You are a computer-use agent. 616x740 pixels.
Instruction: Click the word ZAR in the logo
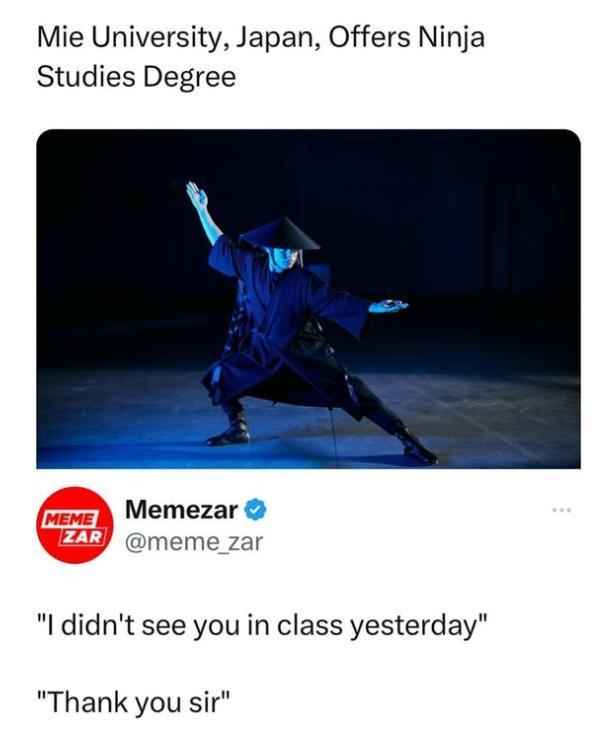click(x=83, y=536)
